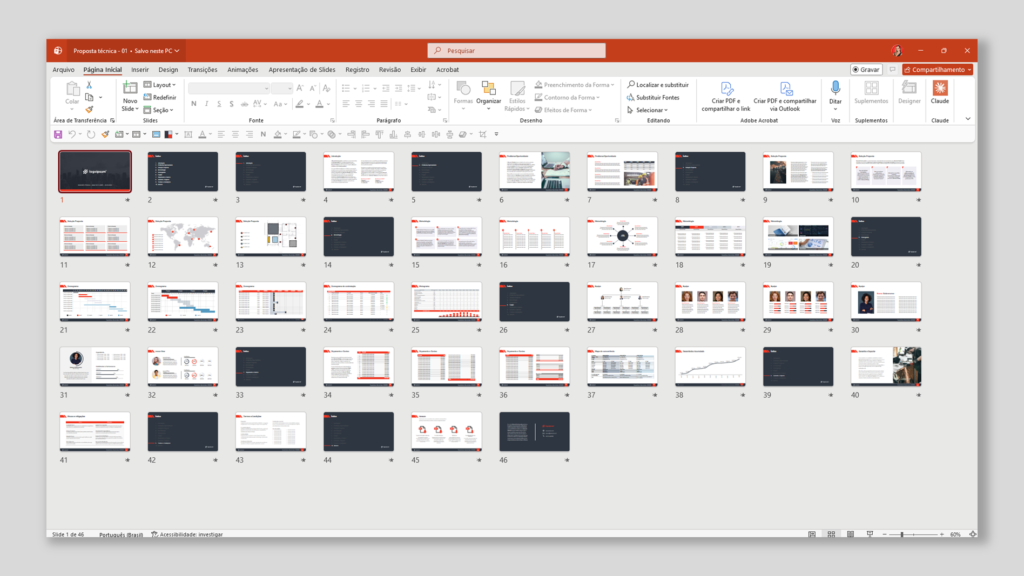
Task: Toggle bold formatting in the Fonte group
Action: pyautogui.click(x=192, y=103)
